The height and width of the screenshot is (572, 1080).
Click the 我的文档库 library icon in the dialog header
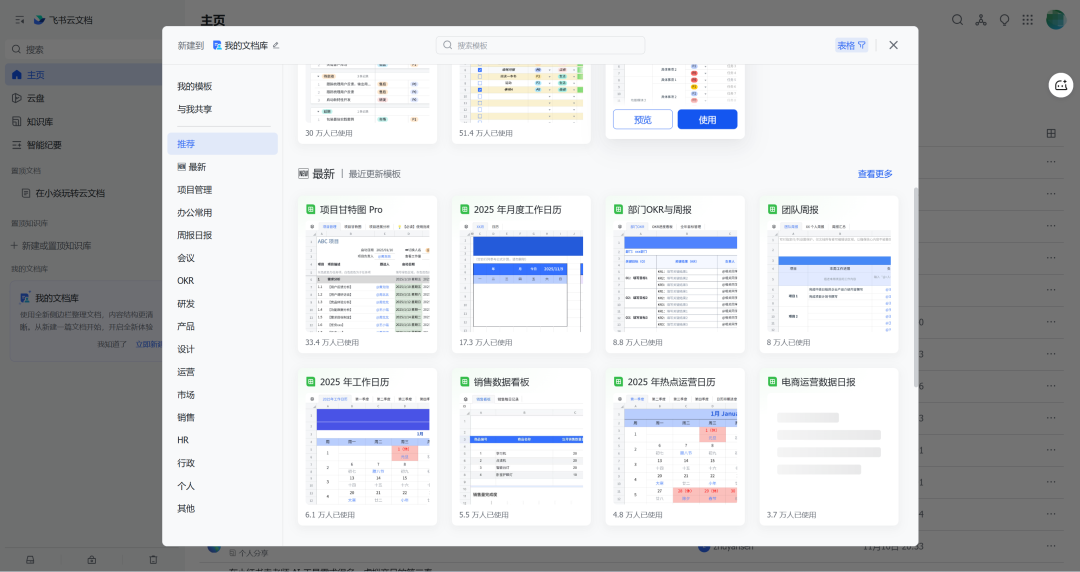point(217,45)
